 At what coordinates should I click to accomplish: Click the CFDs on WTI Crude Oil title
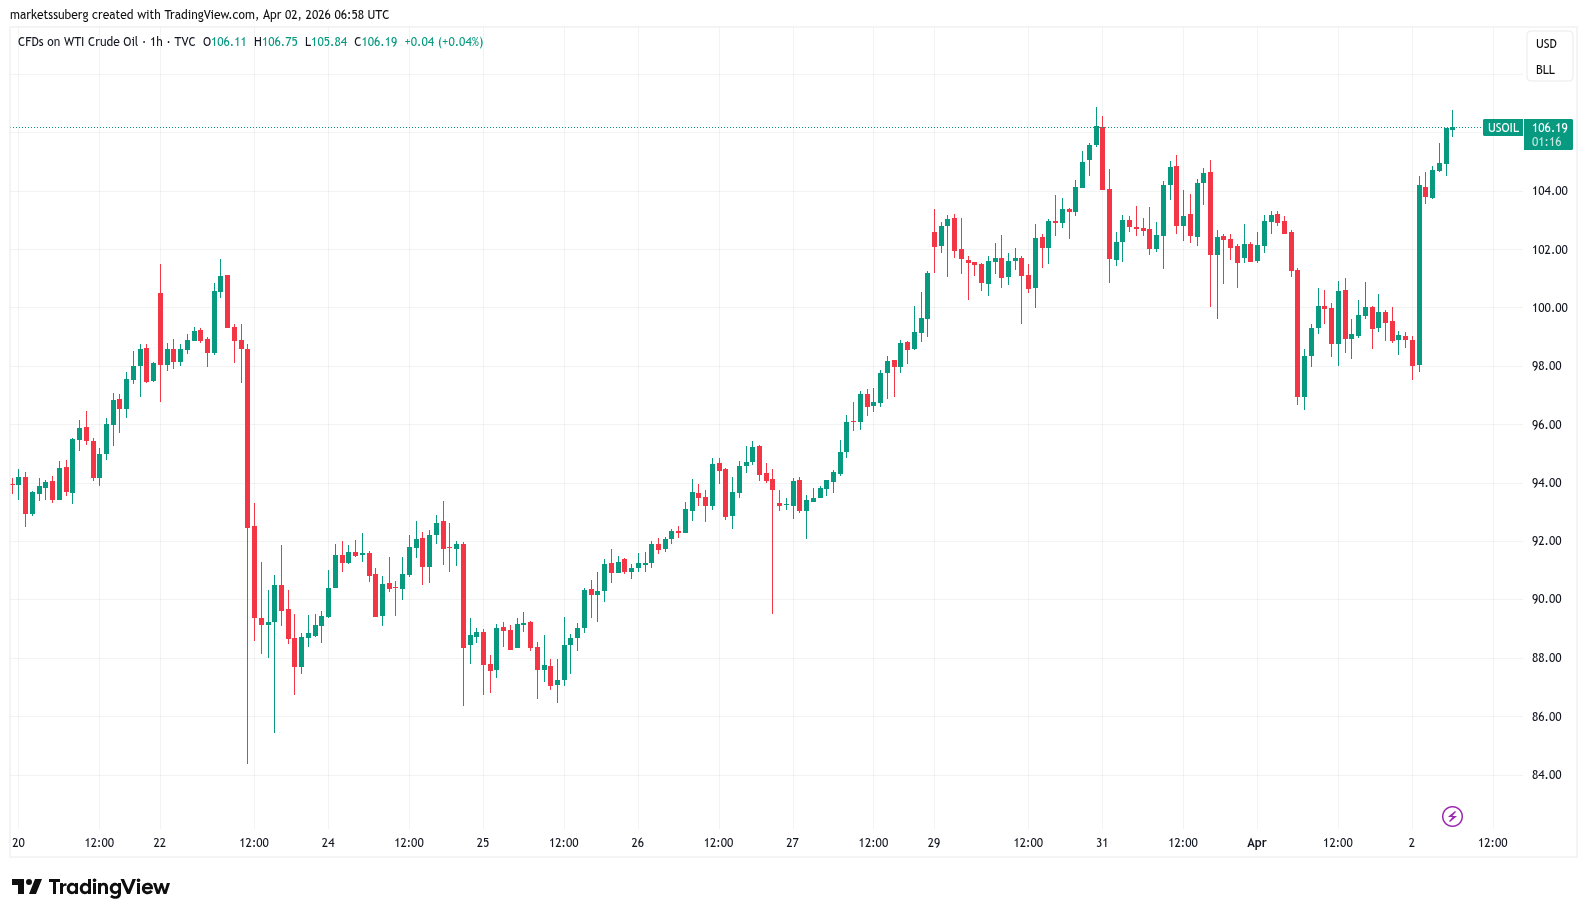78,42
